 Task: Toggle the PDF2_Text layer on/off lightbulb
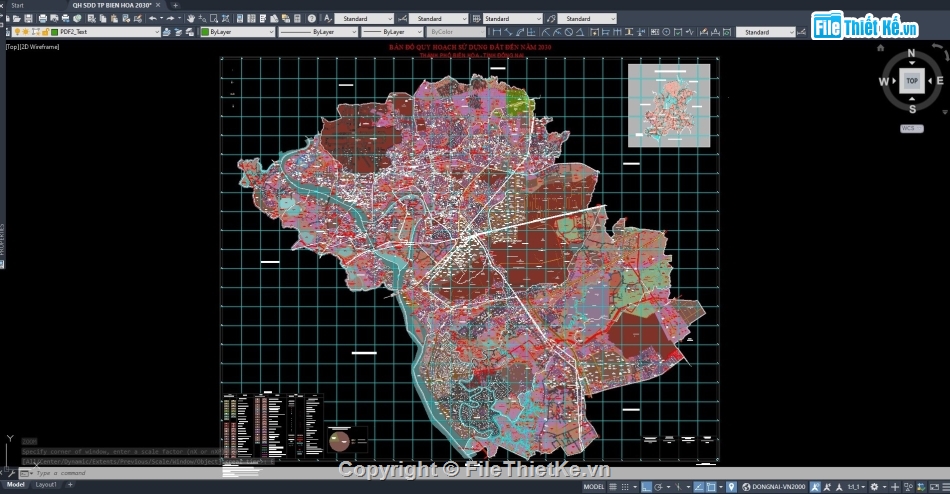click(x=17, y=32)
